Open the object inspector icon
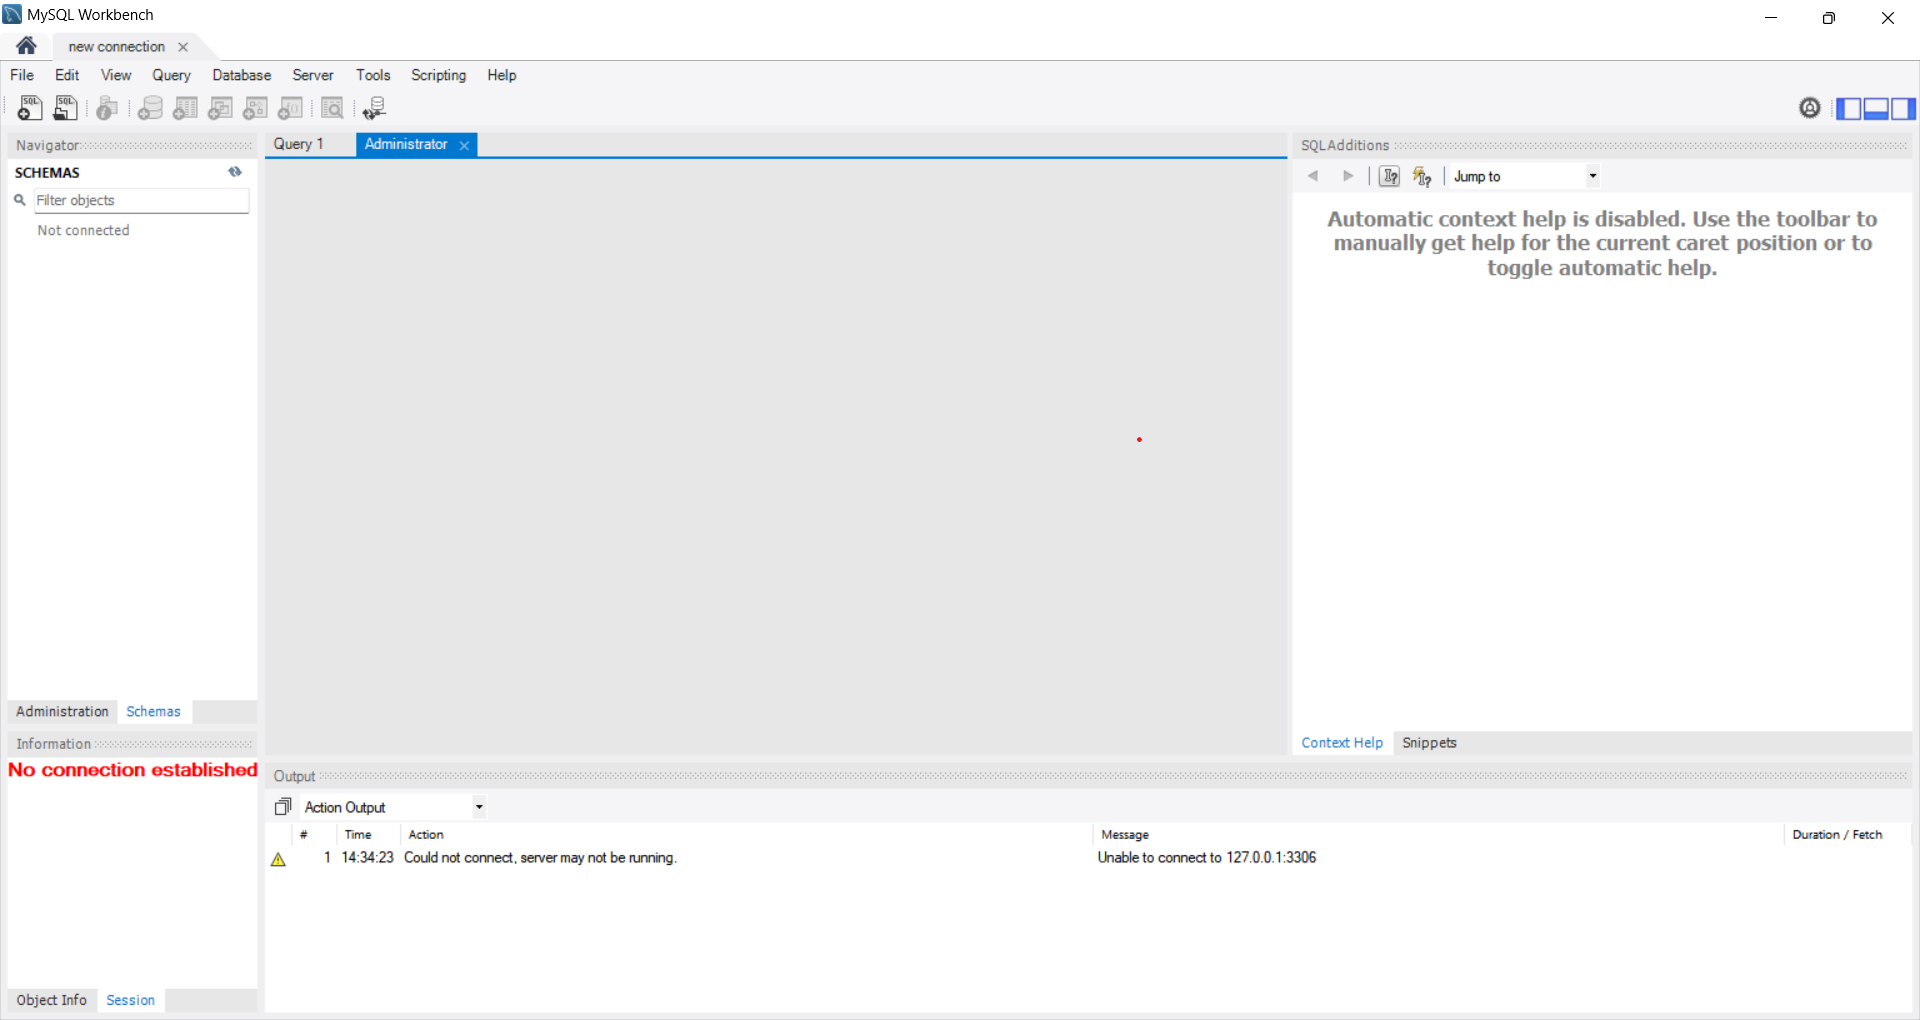 107,108
